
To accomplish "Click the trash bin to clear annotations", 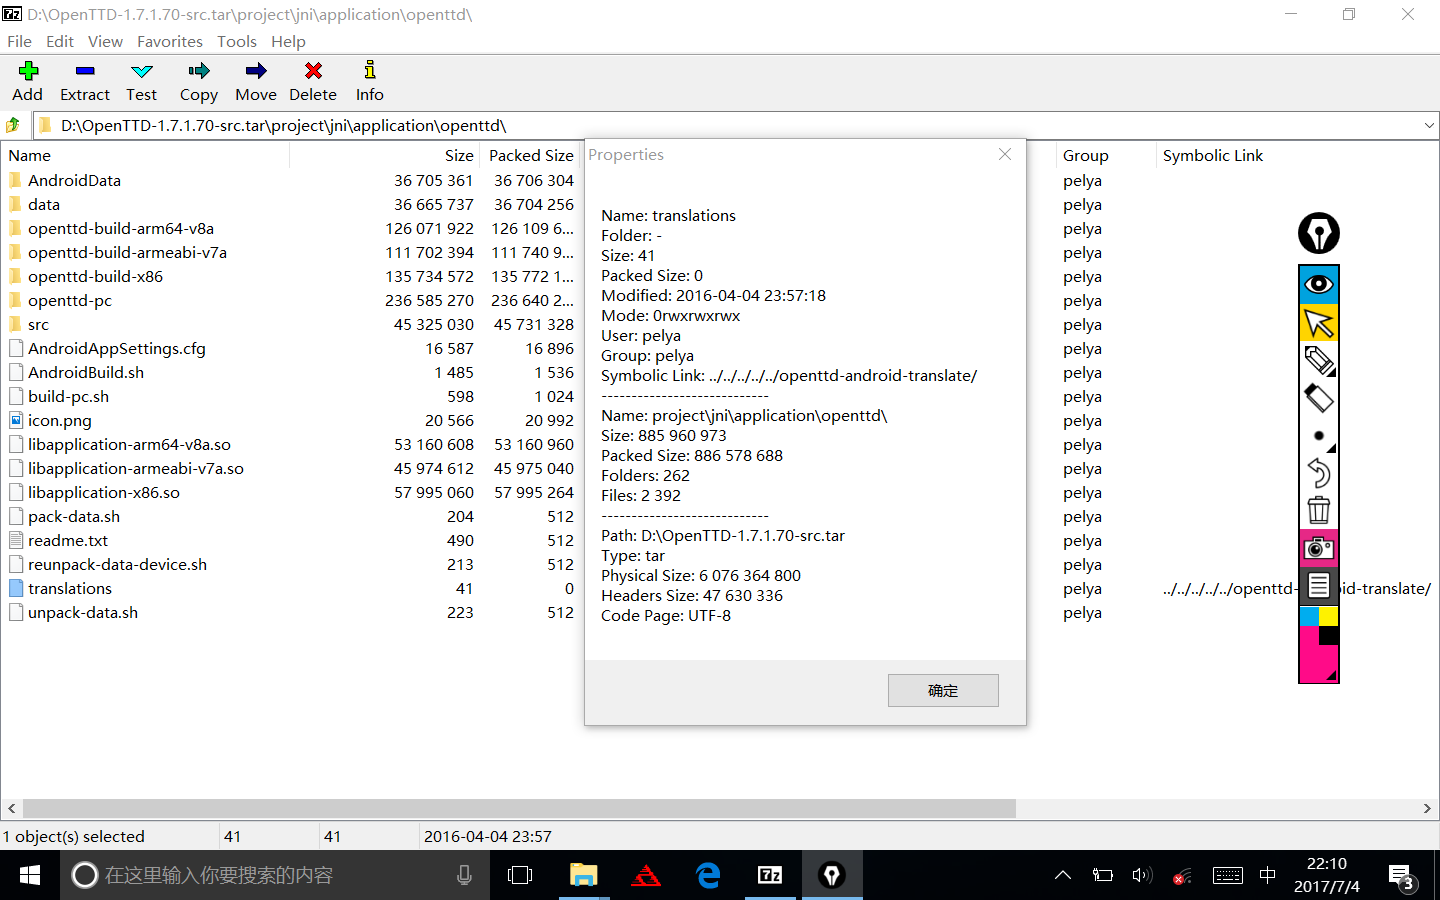I will pos(1319,510).
